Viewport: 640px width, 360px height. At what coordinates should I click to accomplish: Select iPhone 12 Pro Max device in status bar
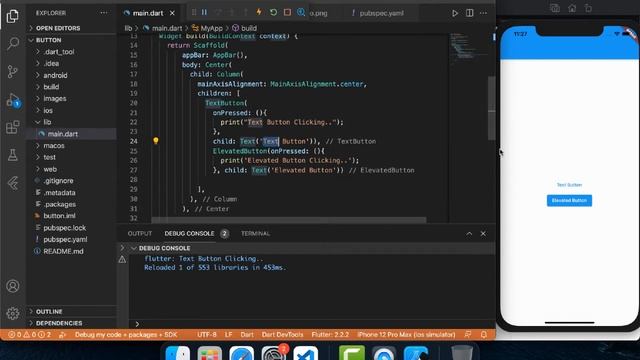point(406,335)
